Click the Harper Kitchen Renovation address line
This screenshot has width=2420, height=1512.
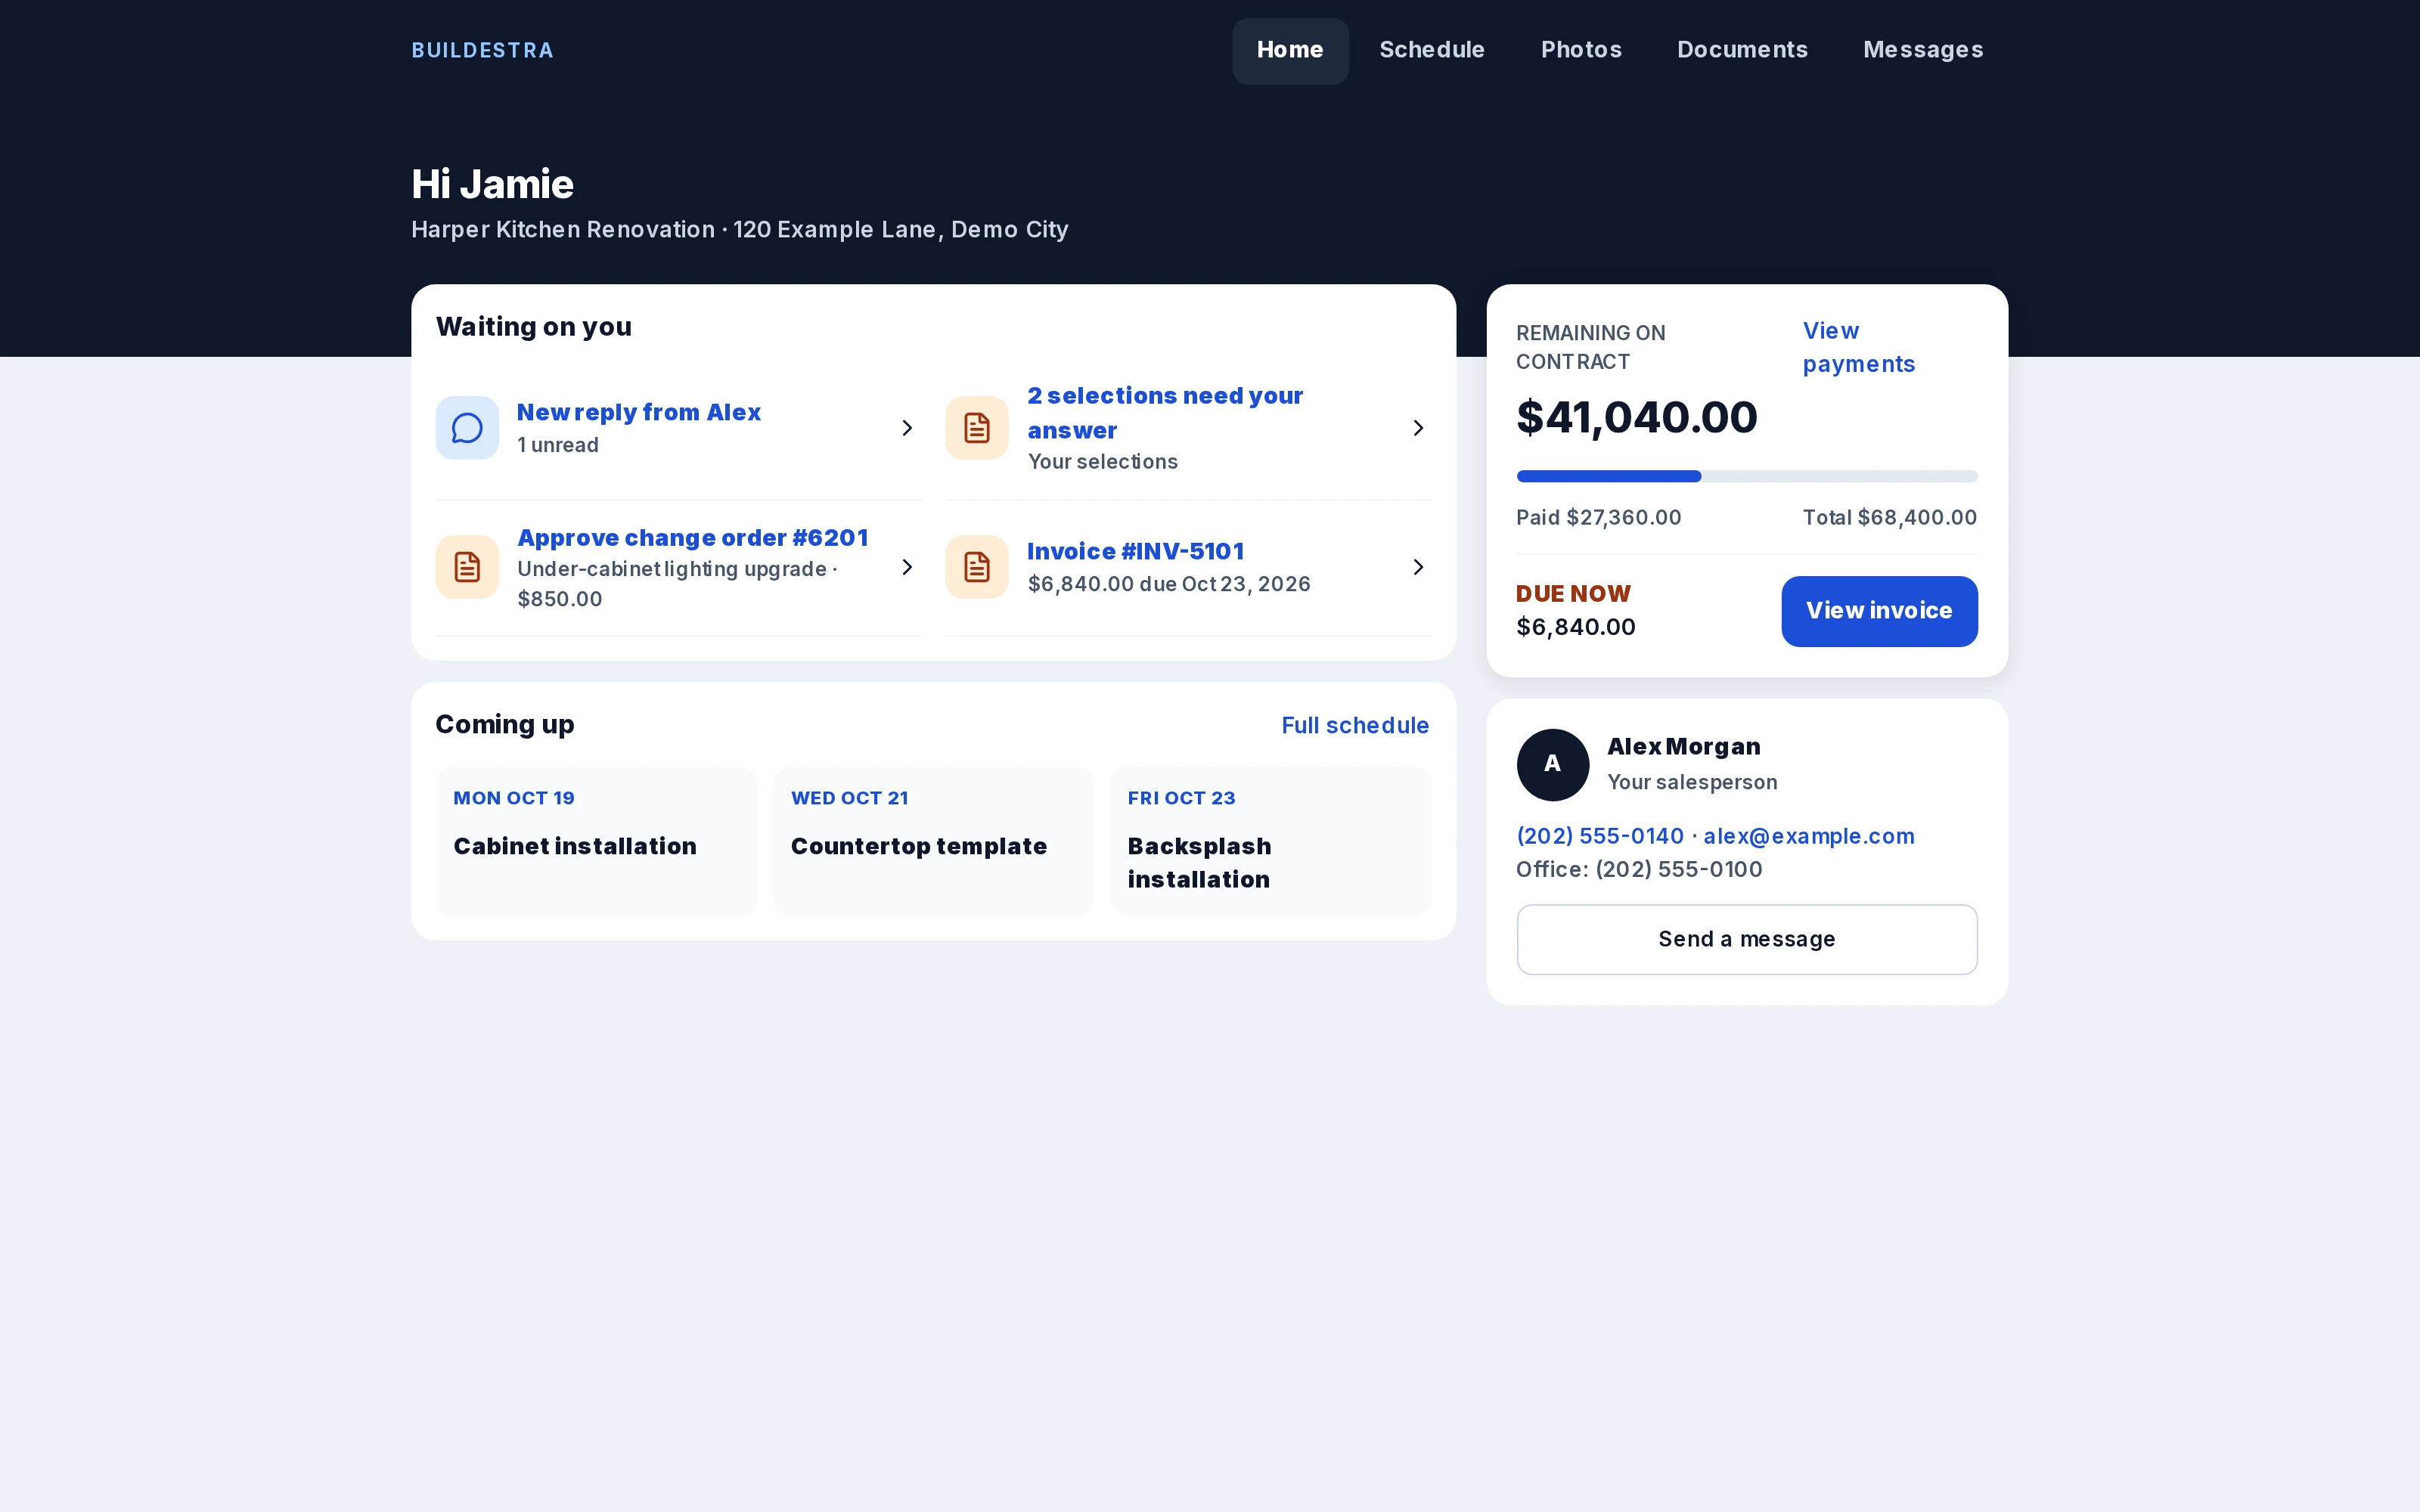(x=740, y=230)
